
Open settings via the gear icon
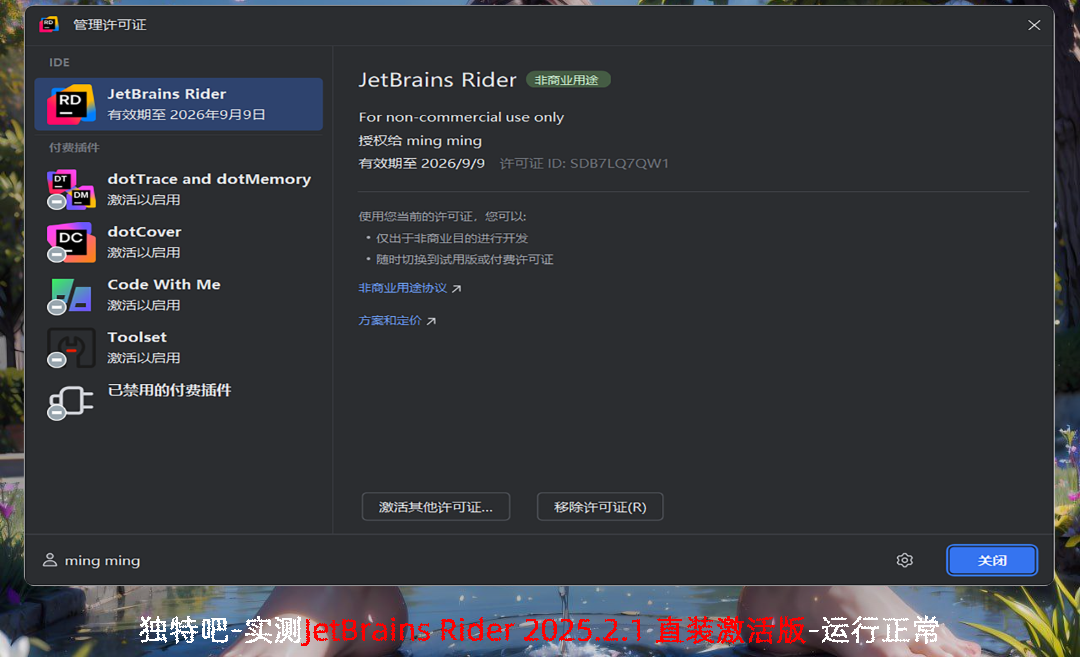(905, 560)
